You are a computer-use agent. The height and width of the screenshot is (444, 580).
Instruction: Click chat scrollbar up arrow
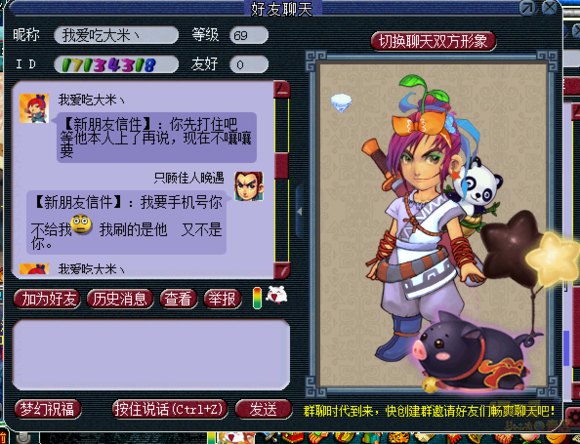[282, 89]
